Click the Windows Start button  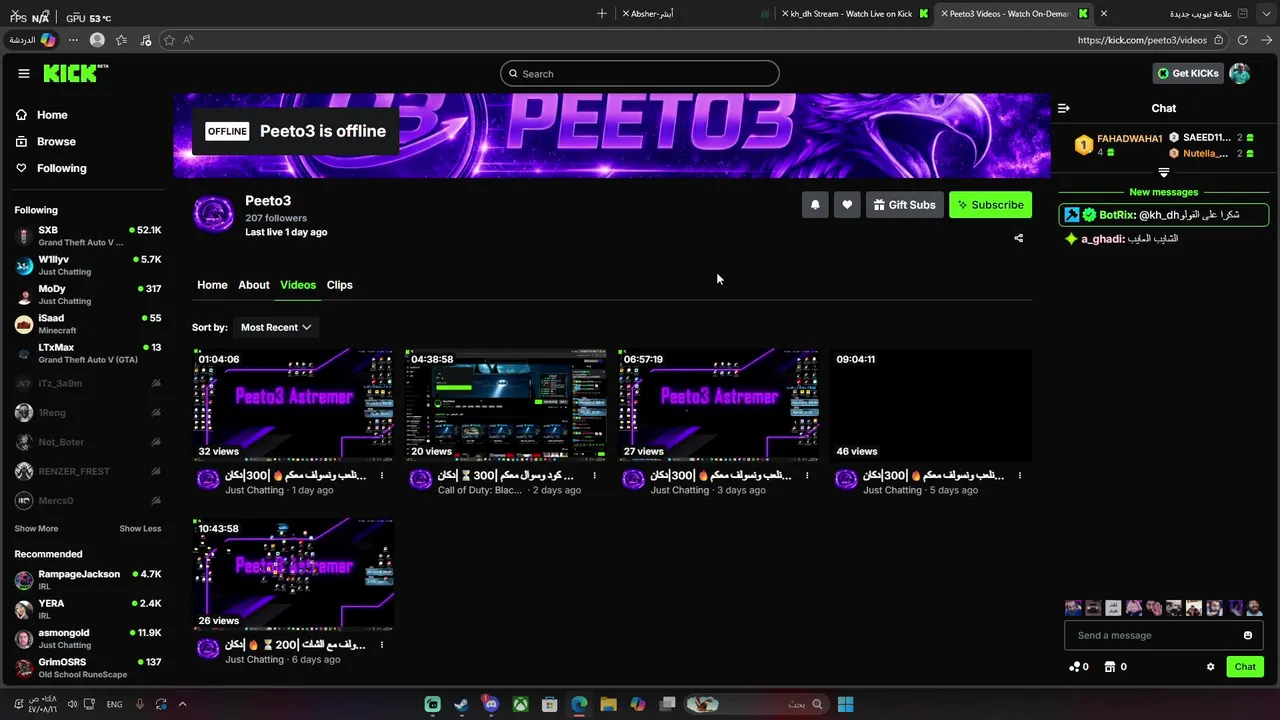[x=845, y=704]
